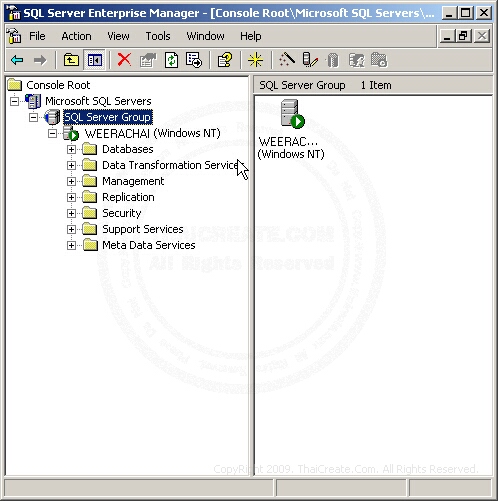This screenshot has width=498, height=501.
Task: Click the Microsoft SQL Servers tree icon
Action: 33,101
